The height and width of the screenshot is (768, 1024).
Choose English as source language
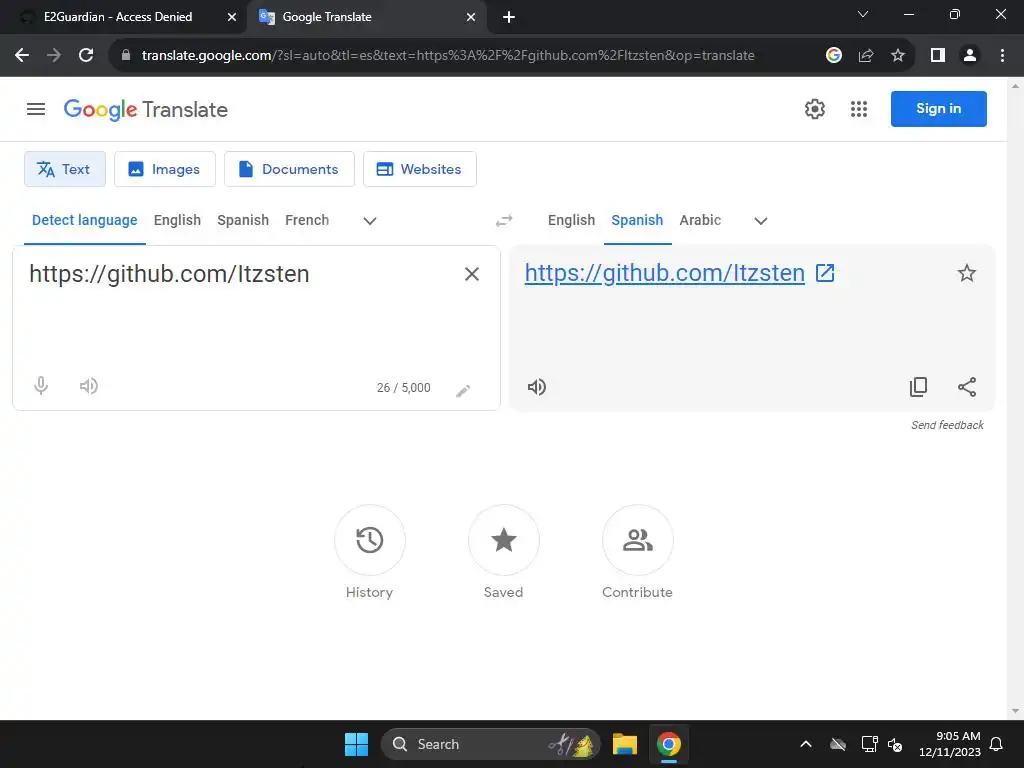click(177, 220)
